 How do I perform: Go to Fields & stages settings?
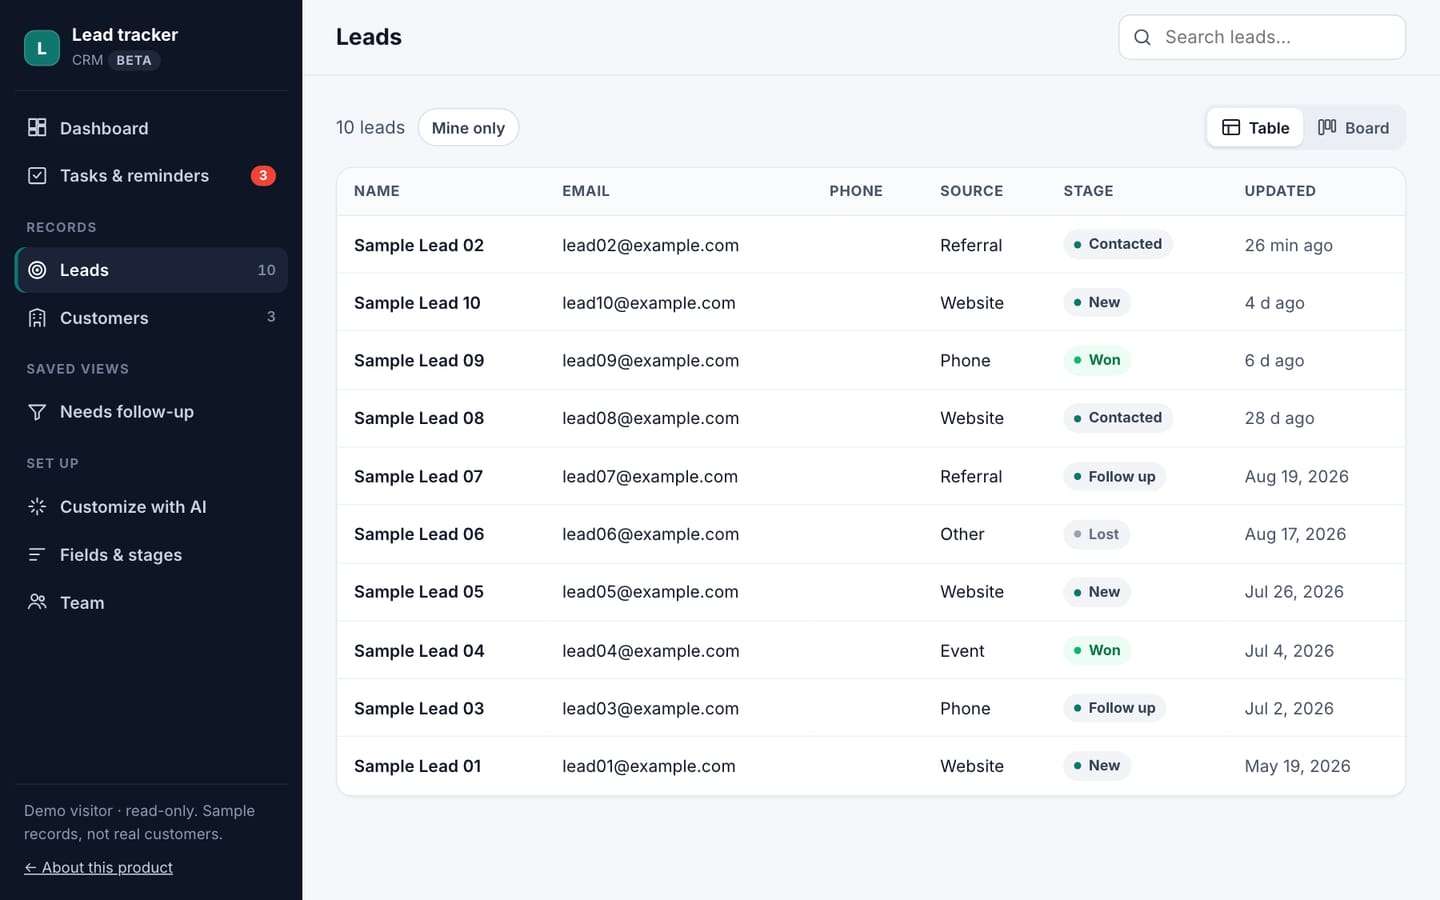[x=152, y=554]
